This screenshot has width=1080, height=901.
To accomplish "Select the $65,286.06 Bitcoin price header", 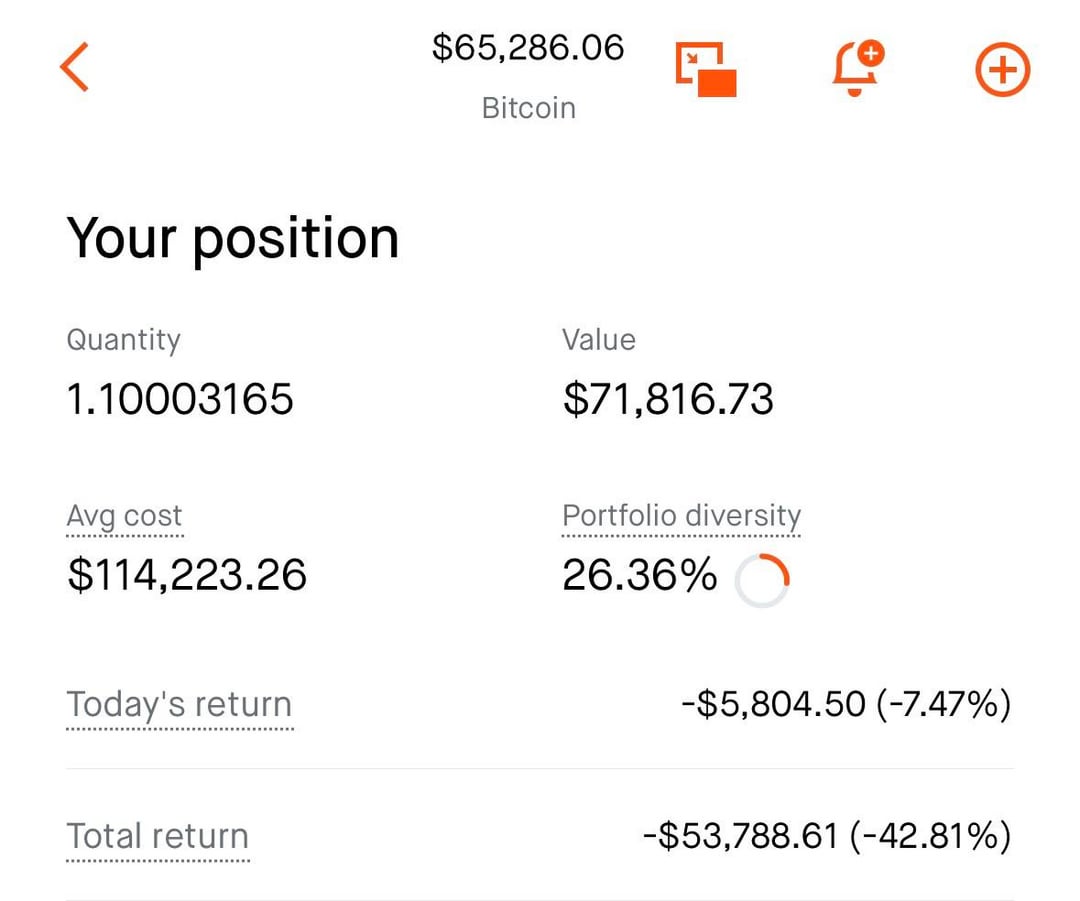I will (528, 47).
